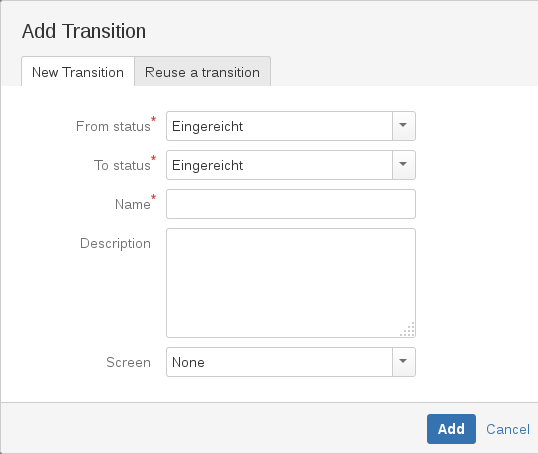Click the blue Add button
The image size is (538, 454).
pos(451,429)
